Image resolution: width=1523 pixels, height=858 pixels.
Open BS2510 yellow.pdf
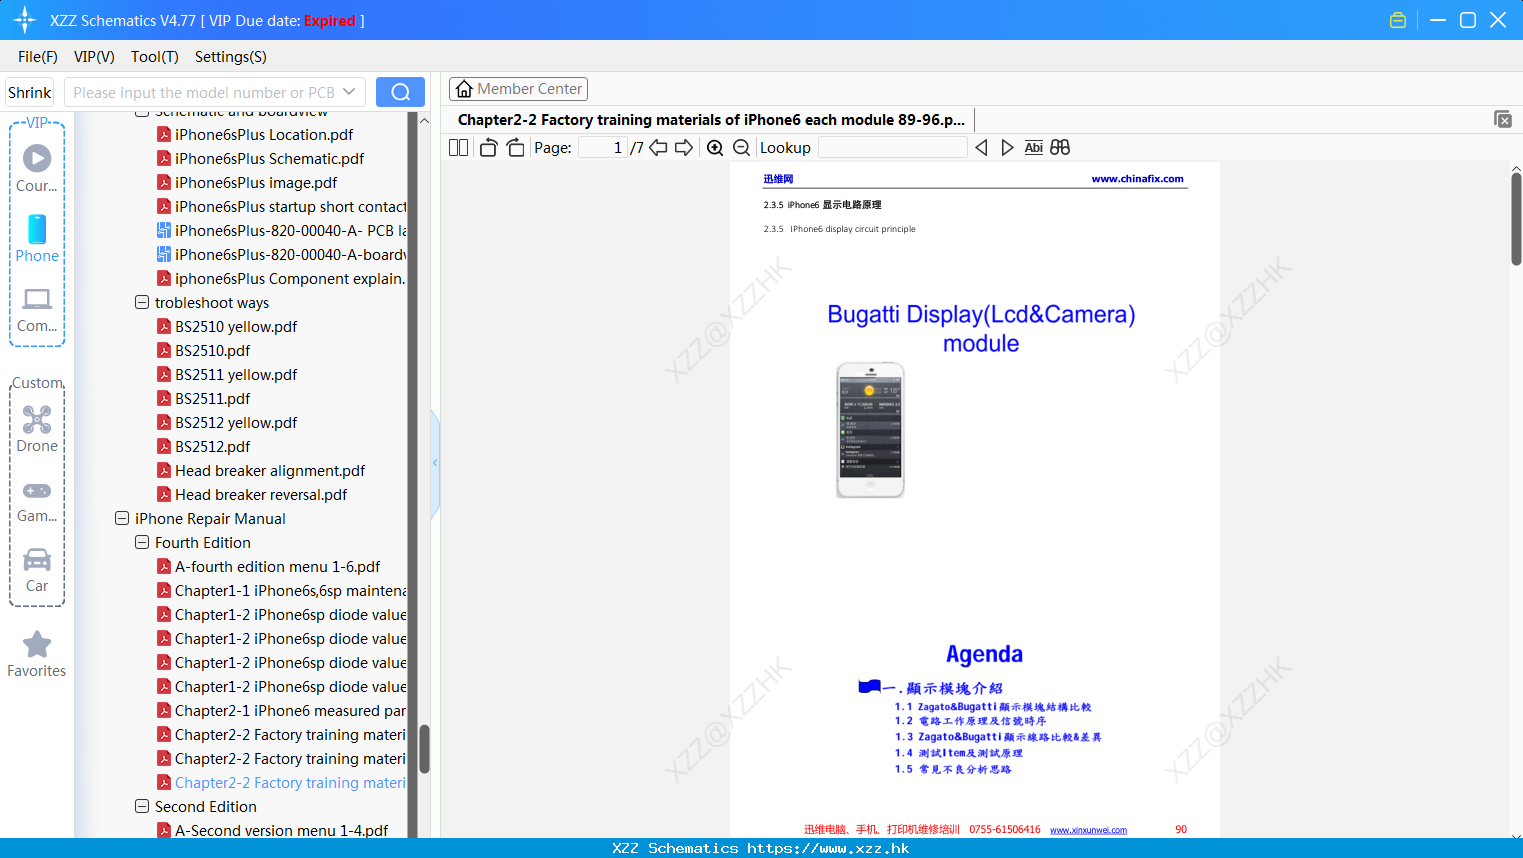(236, 326)
